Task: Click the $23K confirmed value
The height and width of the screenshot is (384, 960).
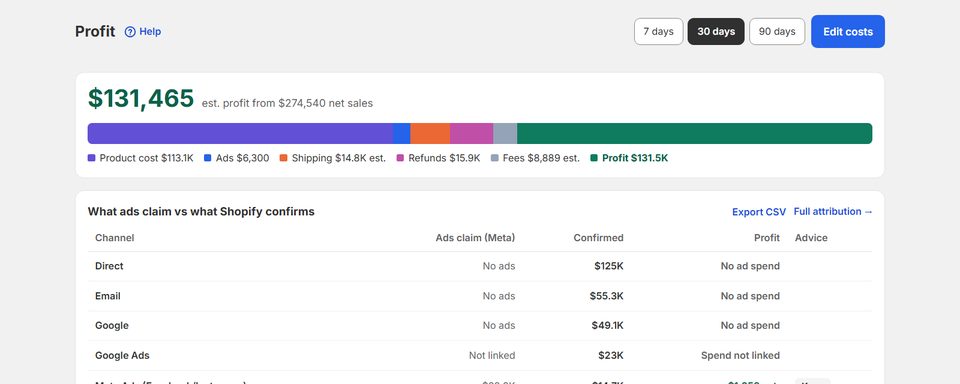Action: click(x=611, y=356)
